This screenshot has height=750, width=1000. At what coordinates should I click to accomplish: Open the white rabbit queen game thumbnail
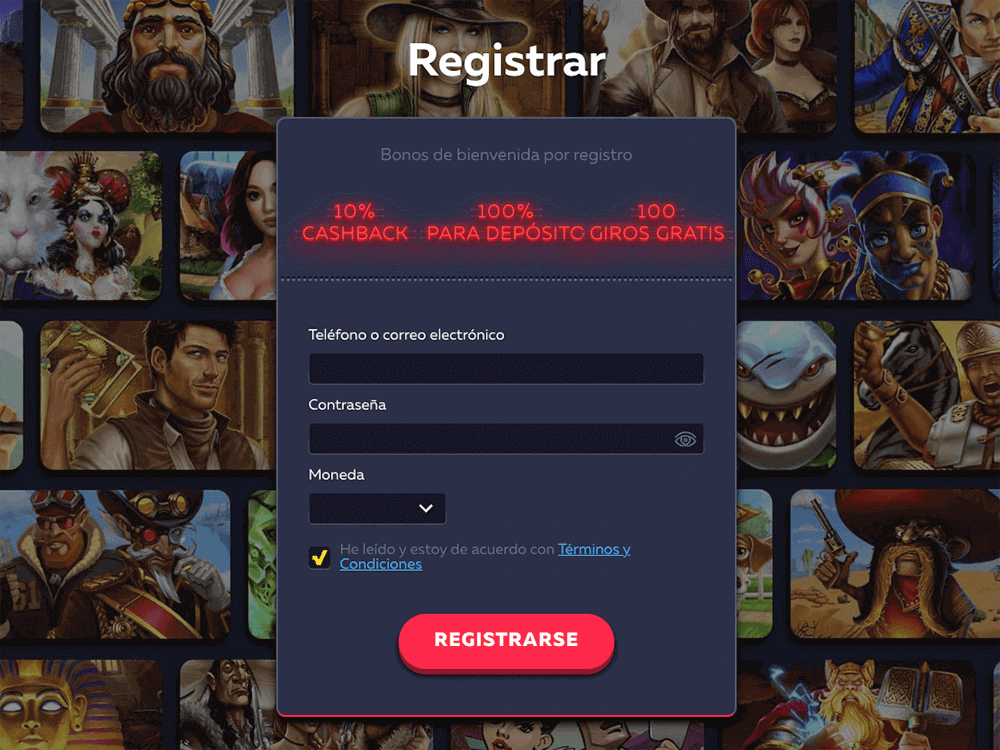[80, 225]
